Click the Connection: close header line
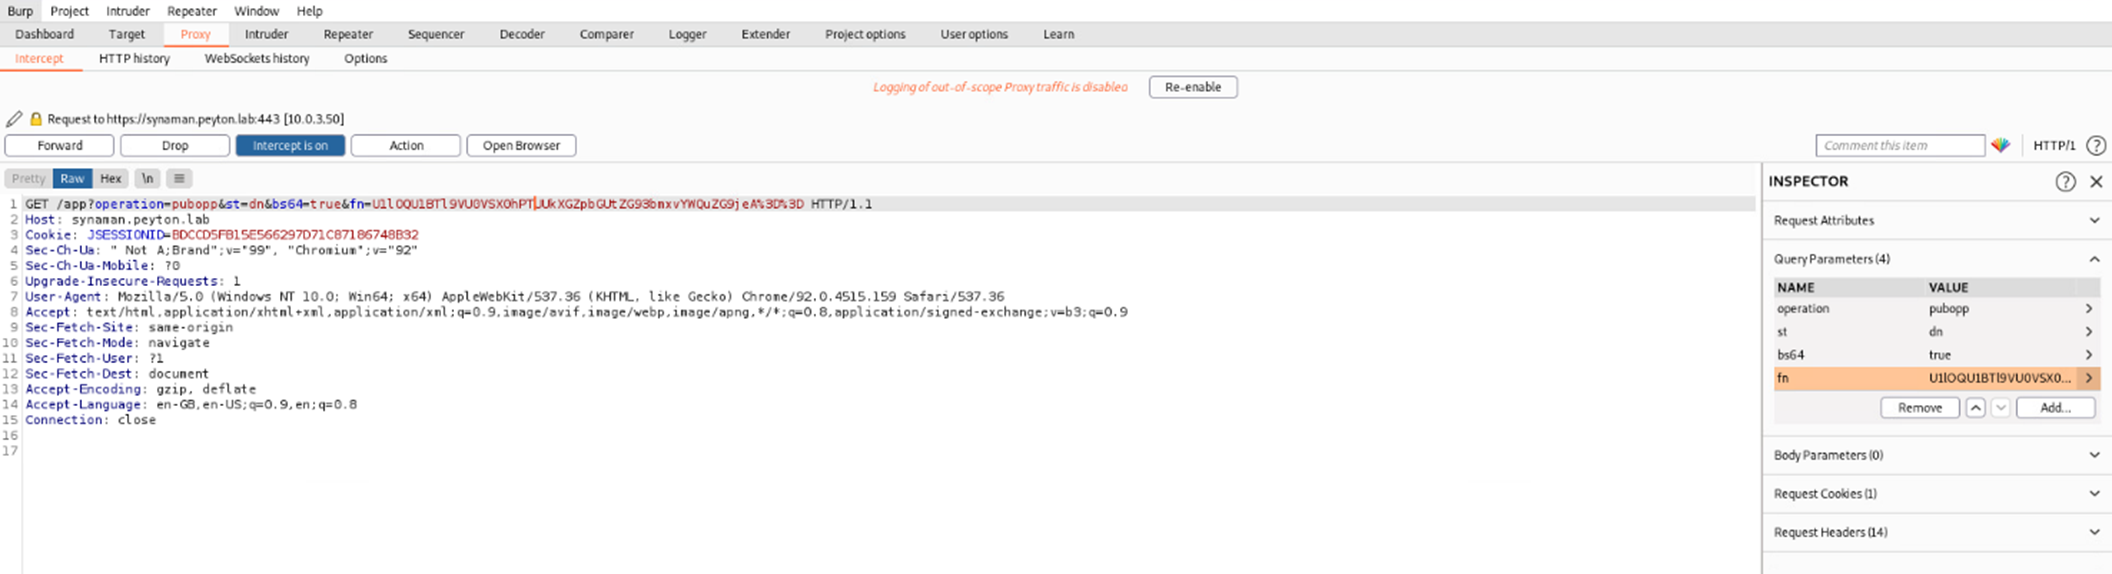 coord(91,420)
